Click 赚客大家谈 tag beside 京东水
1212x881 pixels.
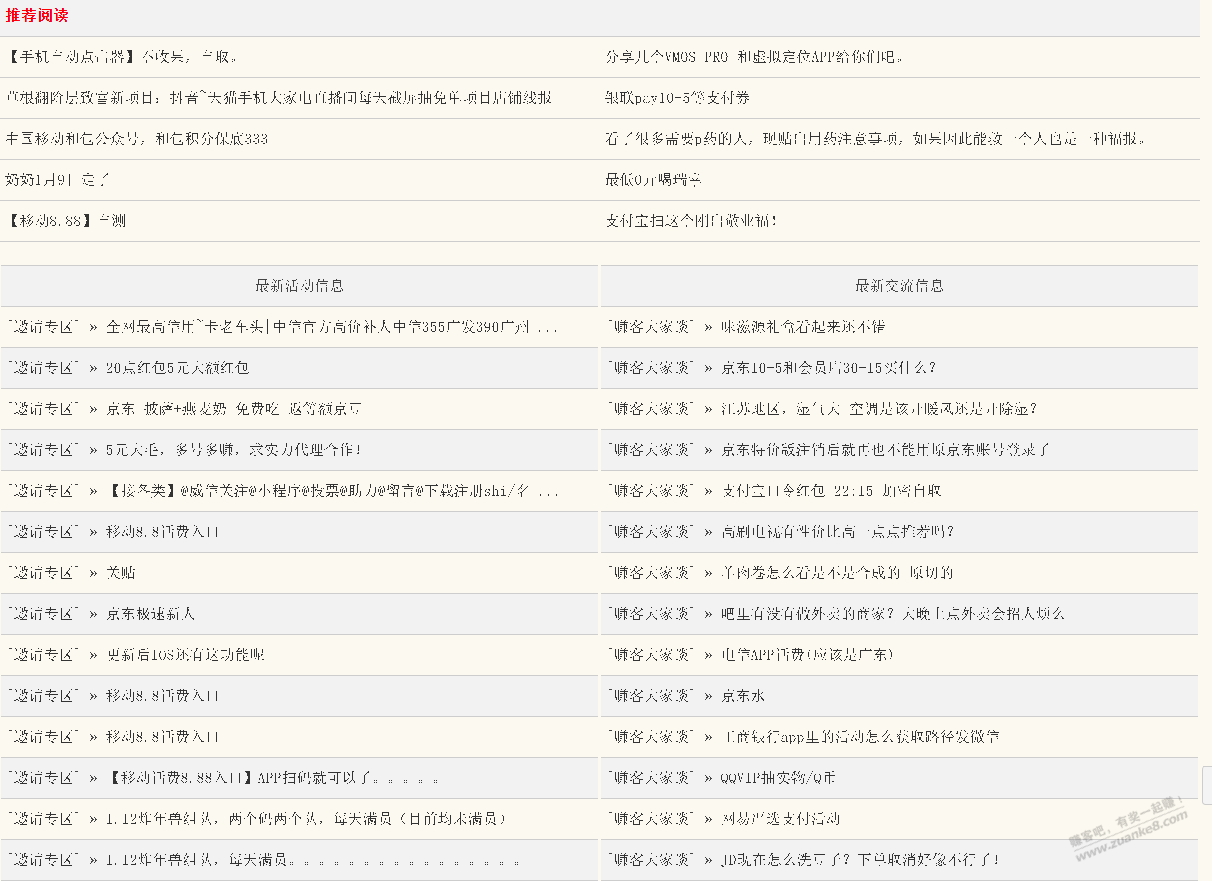[x=650, y=696]
